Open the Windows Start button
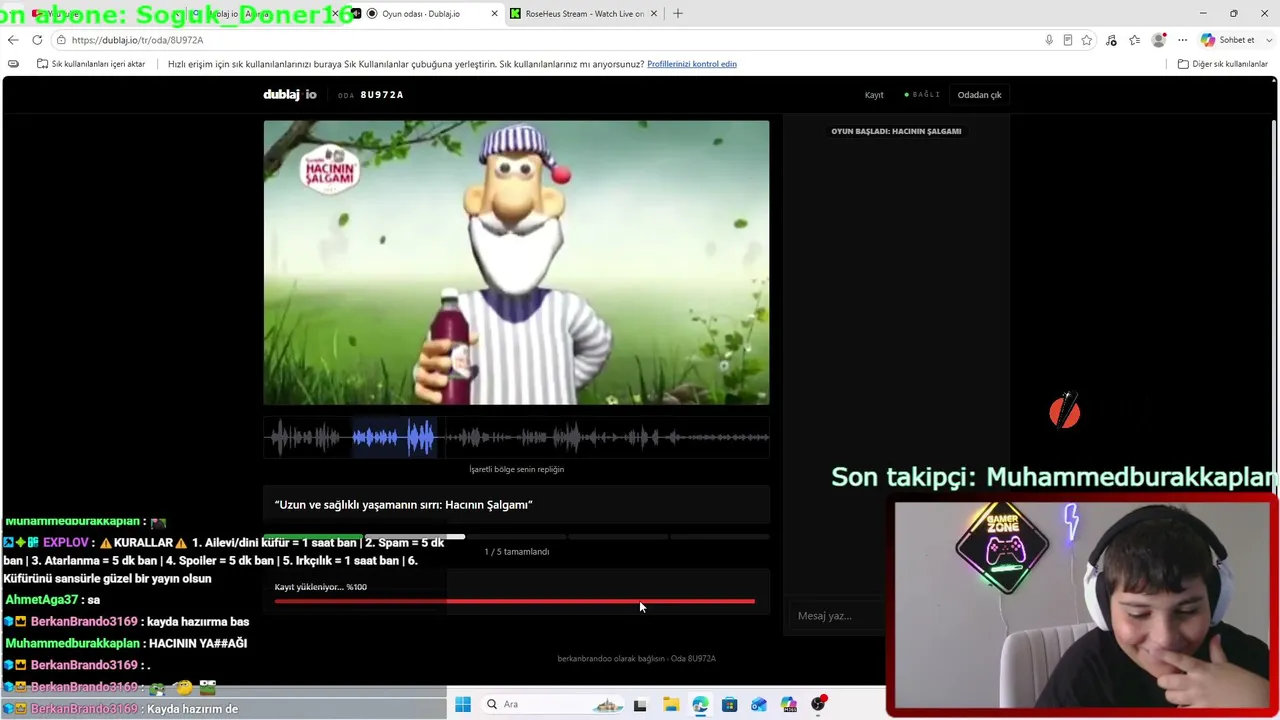 click(x=463, y=704)
